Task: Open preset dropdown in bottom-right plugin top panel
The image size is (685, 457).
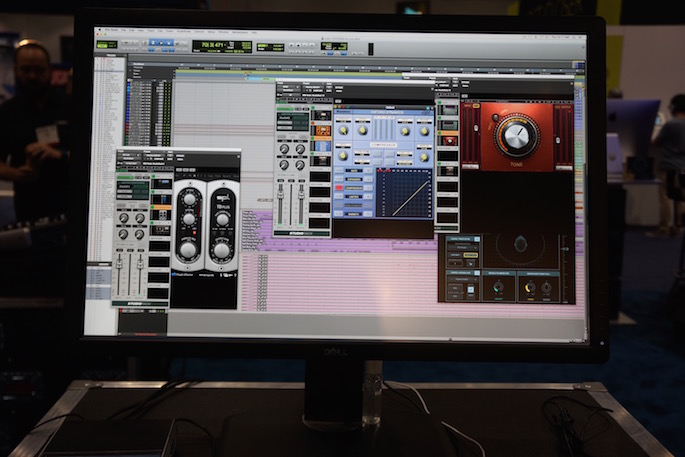Action: 462,247
